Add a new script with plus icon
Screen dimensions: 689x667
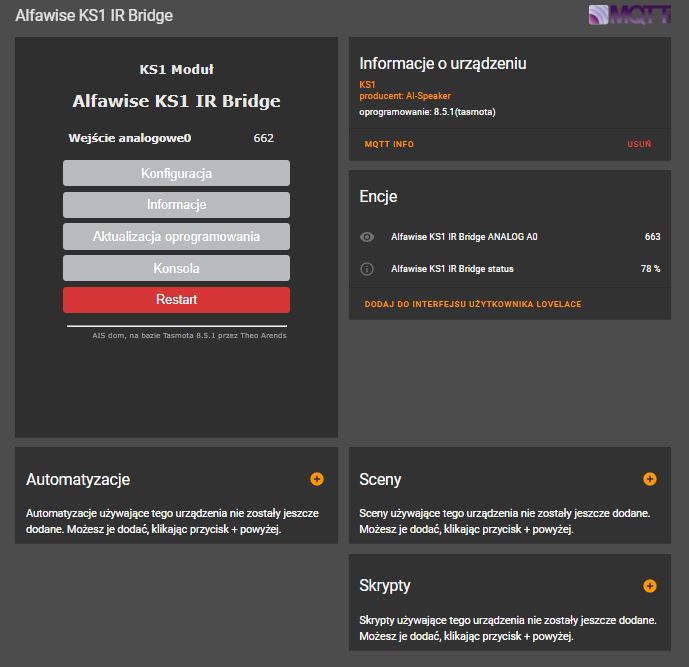click(650, 586)
